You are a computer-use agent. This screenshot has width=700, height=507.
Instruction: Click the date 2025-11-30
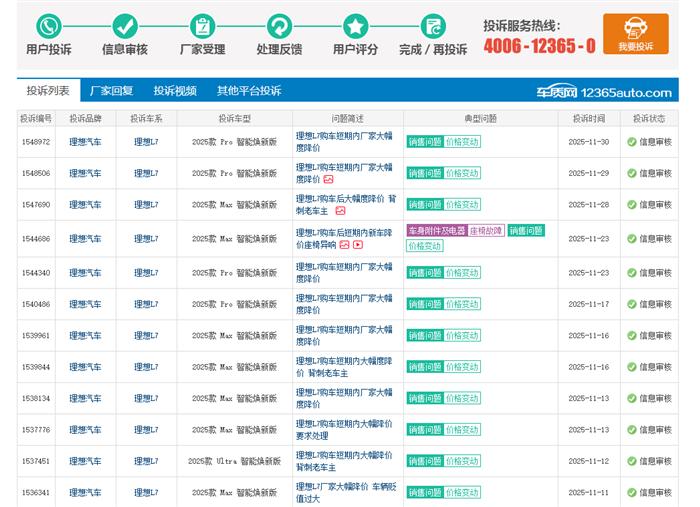tap(589, 142)
